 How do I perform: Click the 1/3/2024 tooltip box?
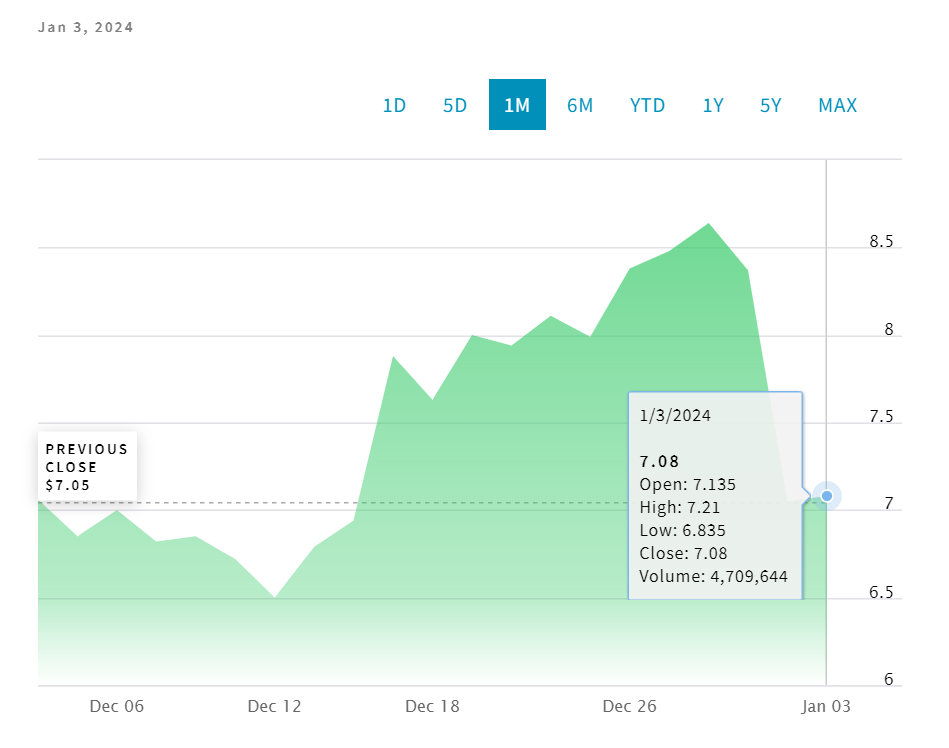715,495
